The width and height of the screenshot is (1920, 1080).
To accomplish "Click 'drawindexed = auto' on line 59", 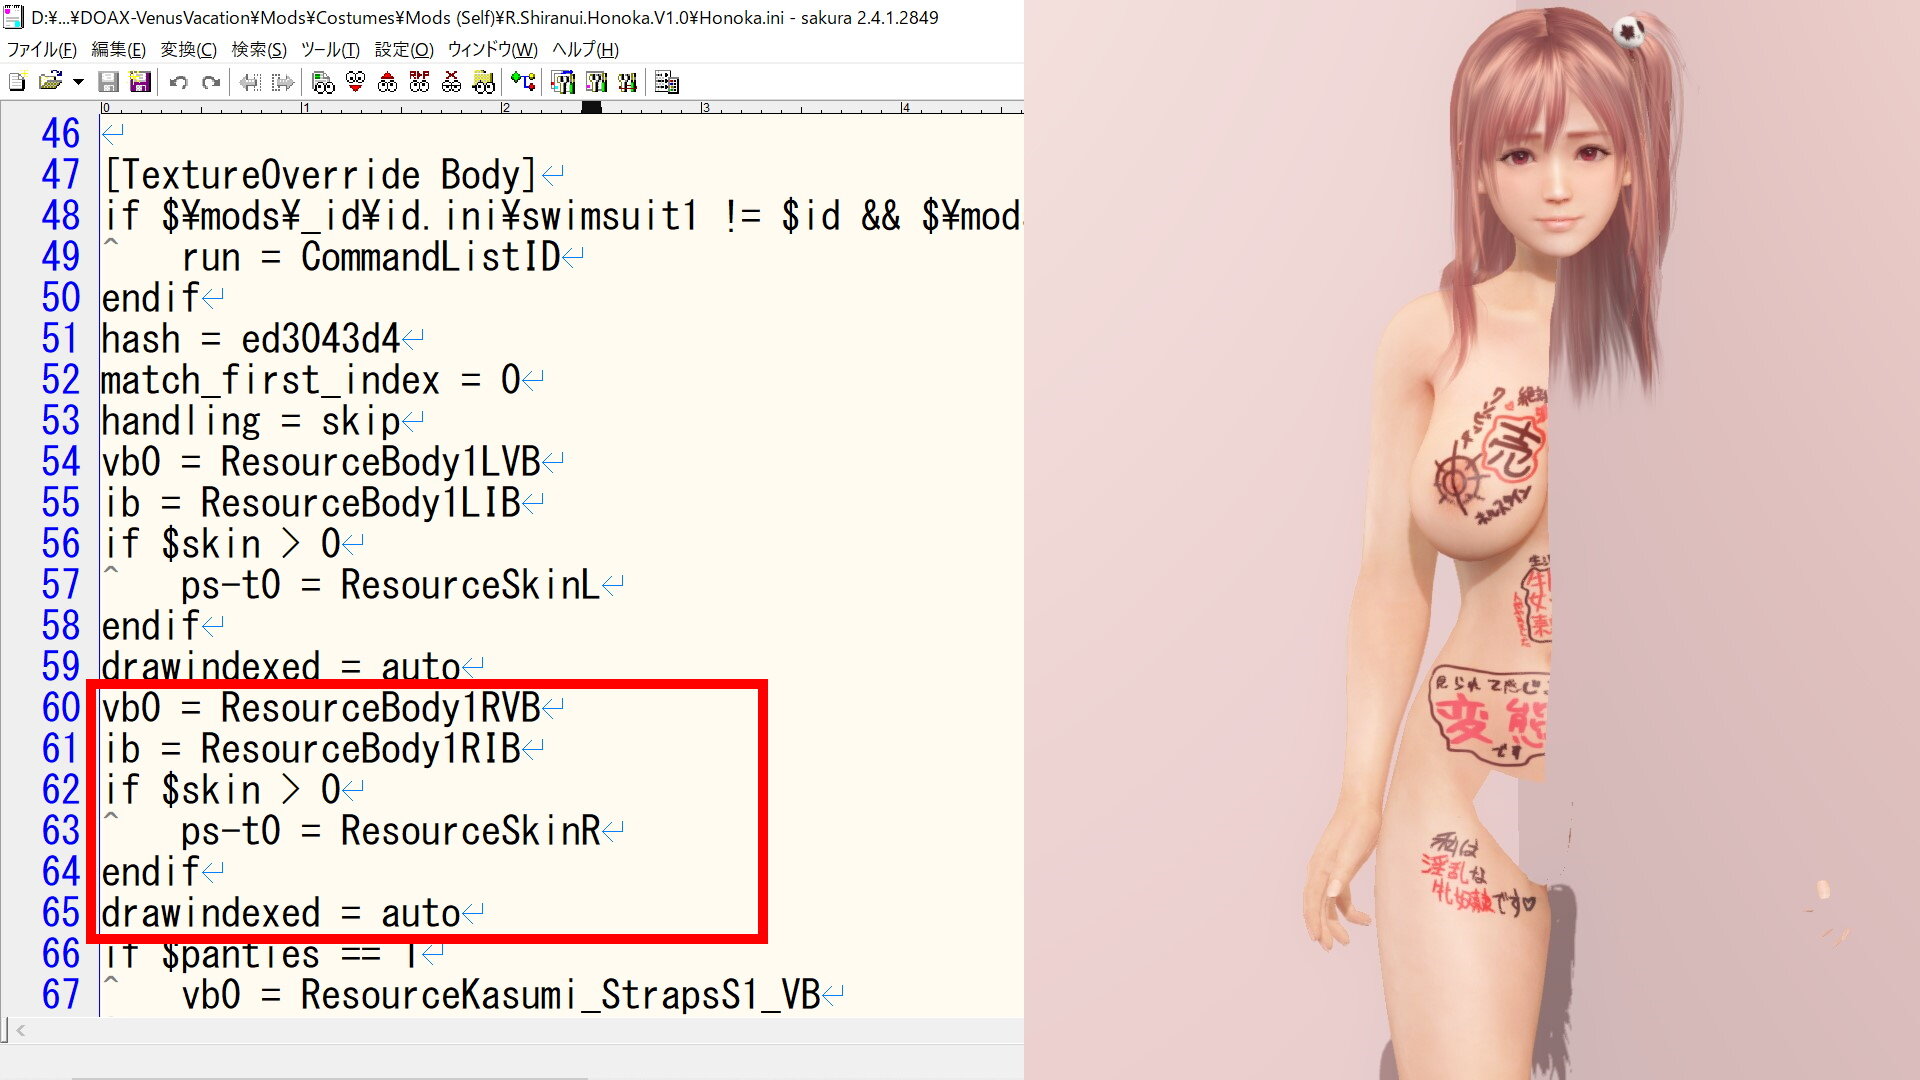I will coord(281,667).
